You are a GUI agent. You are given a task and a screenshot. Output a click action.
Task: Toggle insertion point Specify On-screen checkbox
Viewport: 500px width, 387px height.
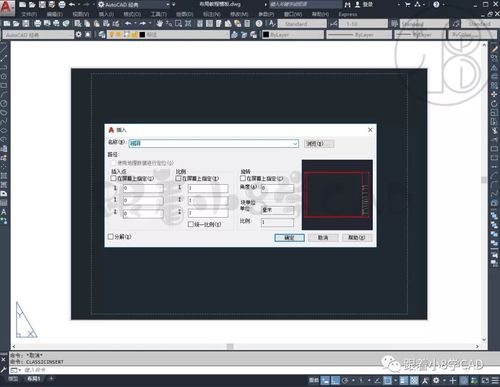point(113,178)
